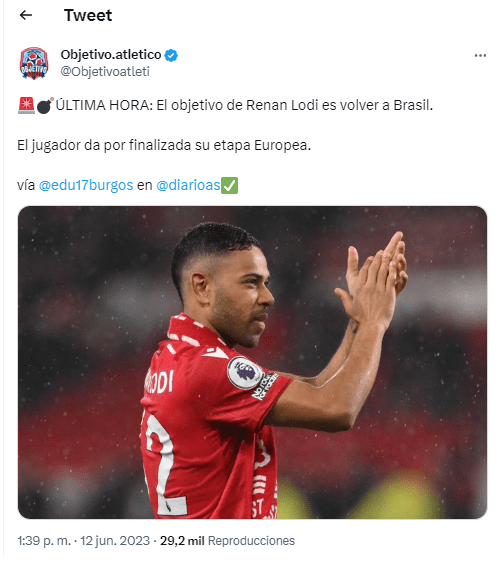Open the Objetivo.atletico display name
The image size is (500, 564).
(x=111, y=55)
